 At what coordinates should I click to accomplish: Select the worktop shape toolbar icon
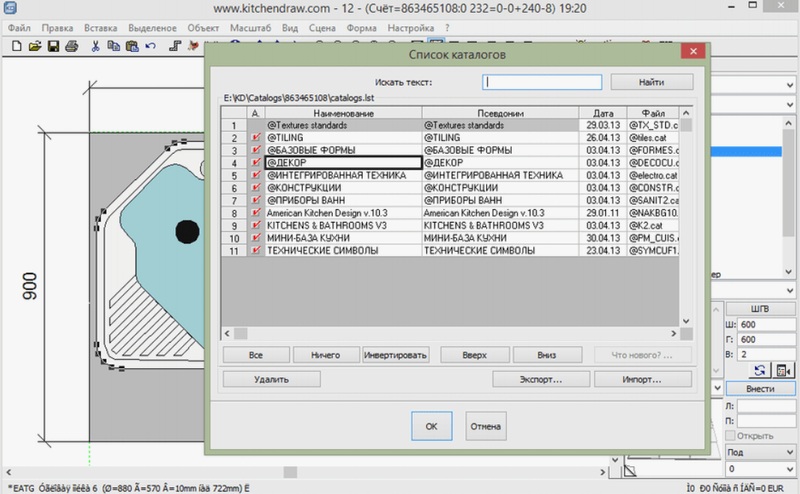point(175,46)
